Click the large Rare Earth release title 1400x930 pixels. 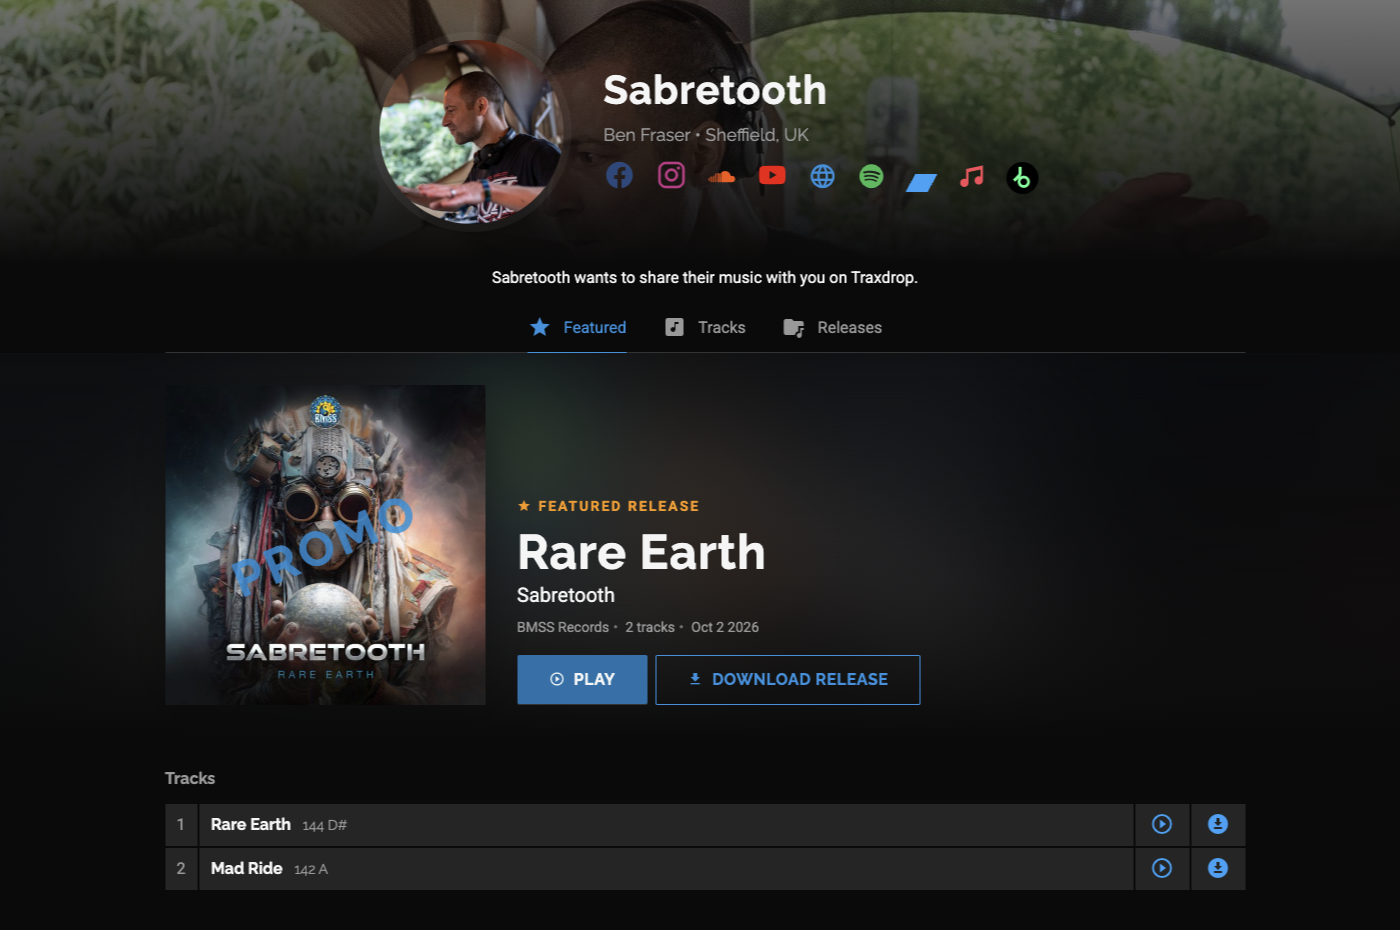click(x=641, y=552)
